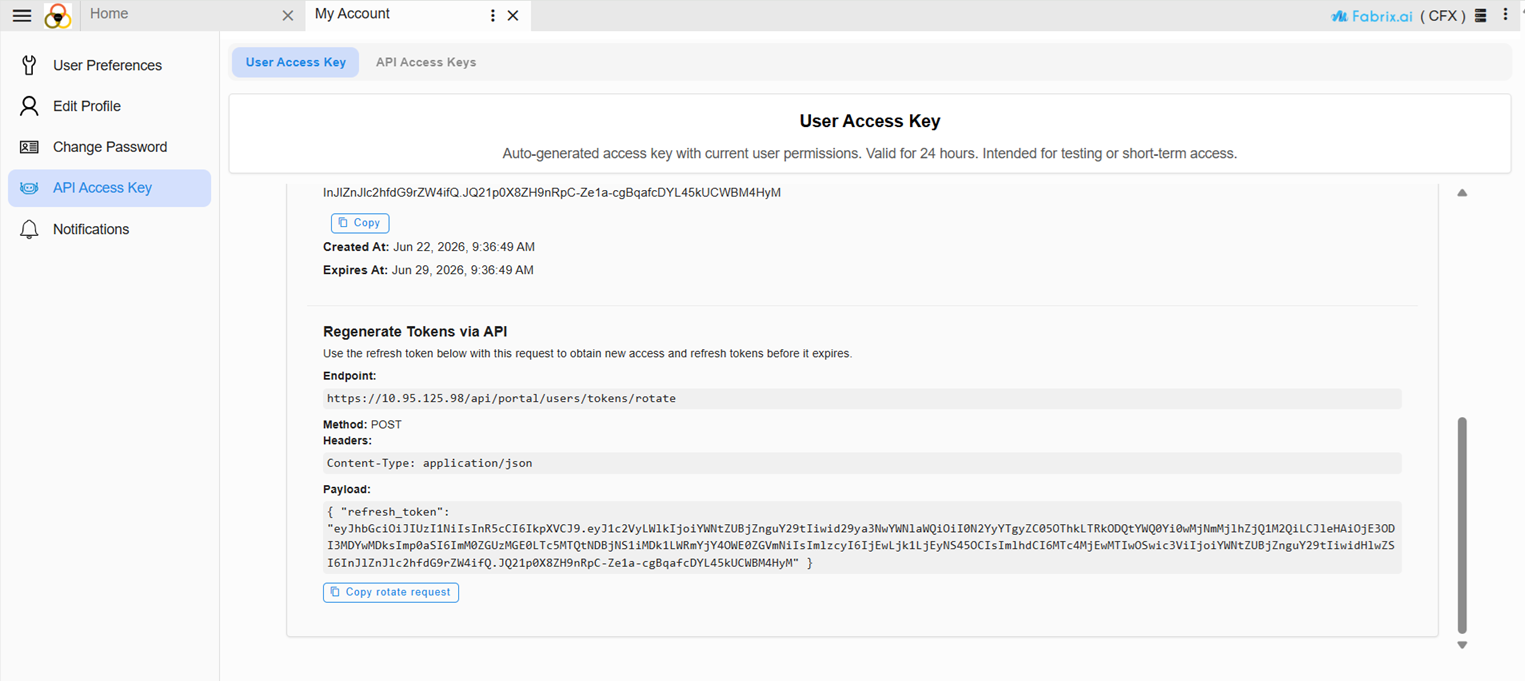This screenshot has width=1525, height=681.
Task: Click the Change Password card icon
Action: click(x=29, y=147)
